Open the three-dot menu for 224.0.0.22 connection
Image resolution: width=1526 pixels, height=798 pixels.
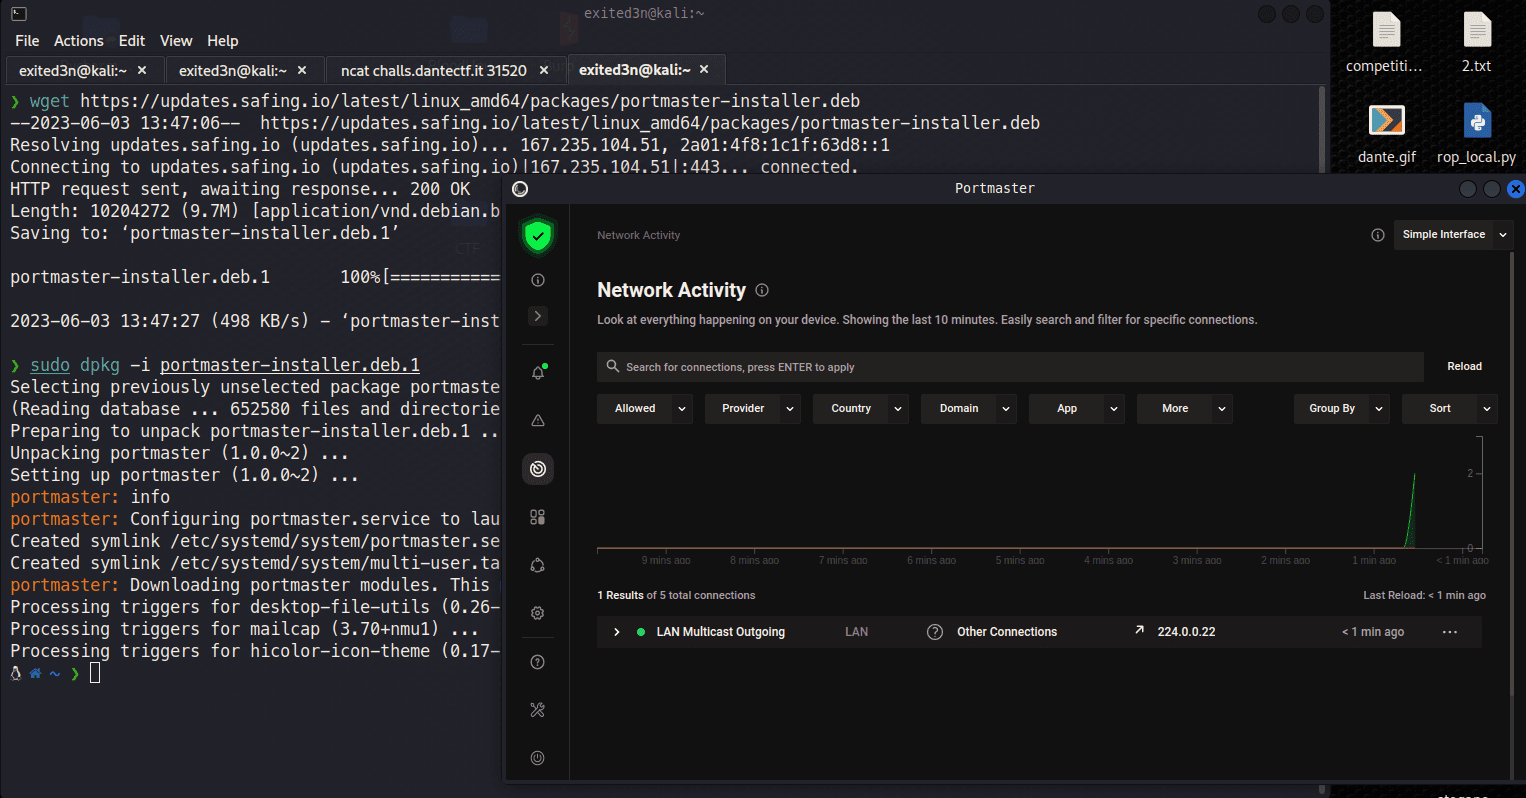[x=1449, y=632]
